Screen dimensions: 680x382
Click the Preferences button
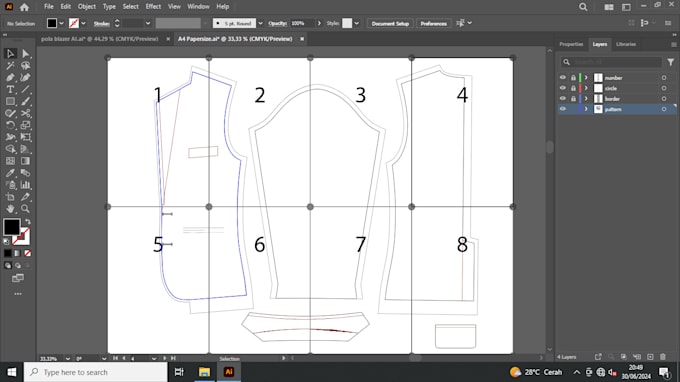433,23
